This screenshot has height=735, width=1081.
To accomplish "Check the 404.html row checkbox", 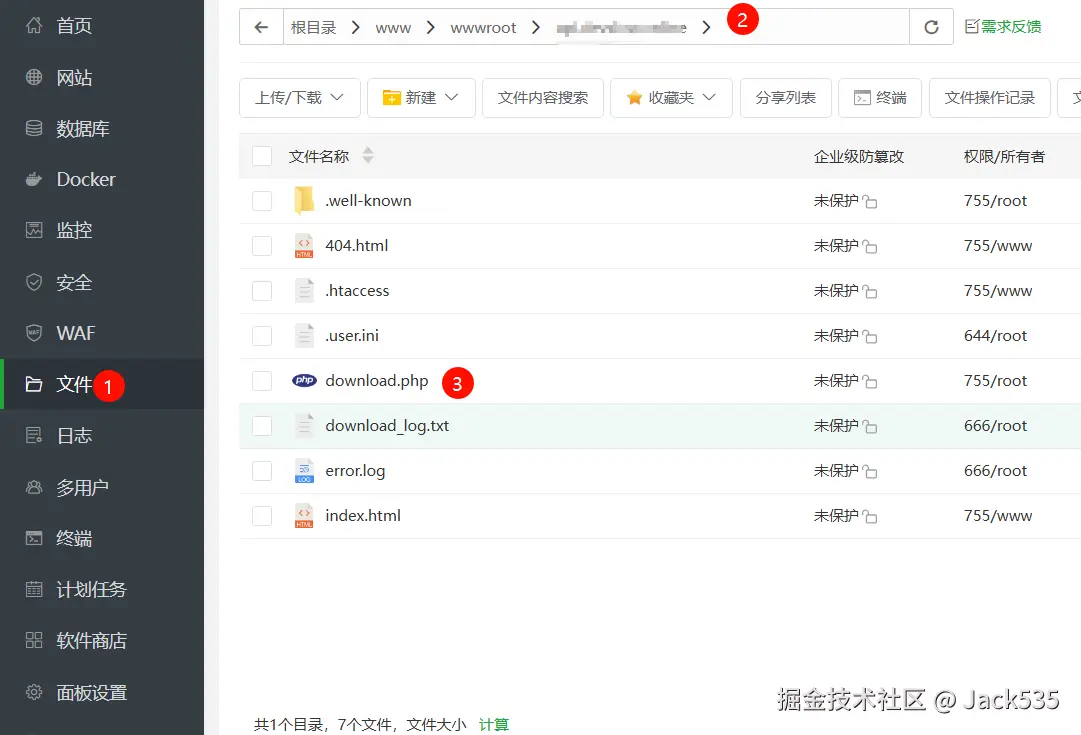I will [262, 246].
